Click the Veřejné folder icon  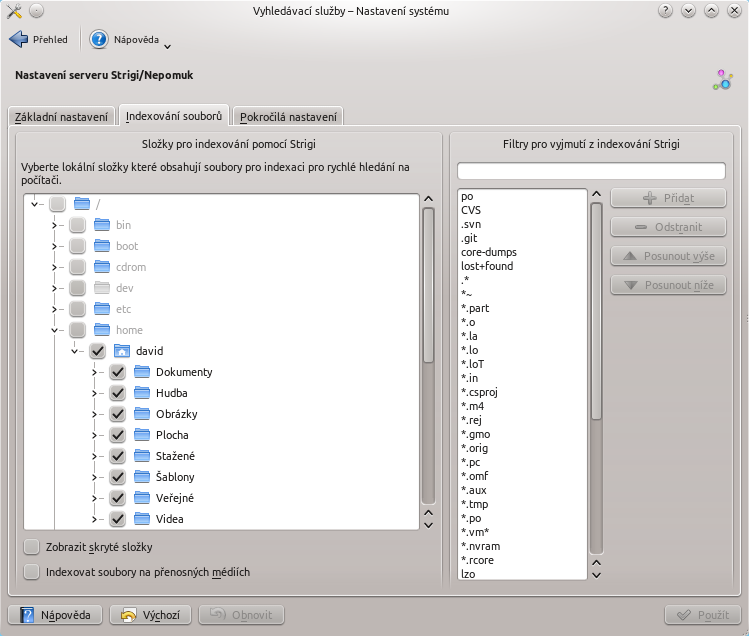coord(142,498)
